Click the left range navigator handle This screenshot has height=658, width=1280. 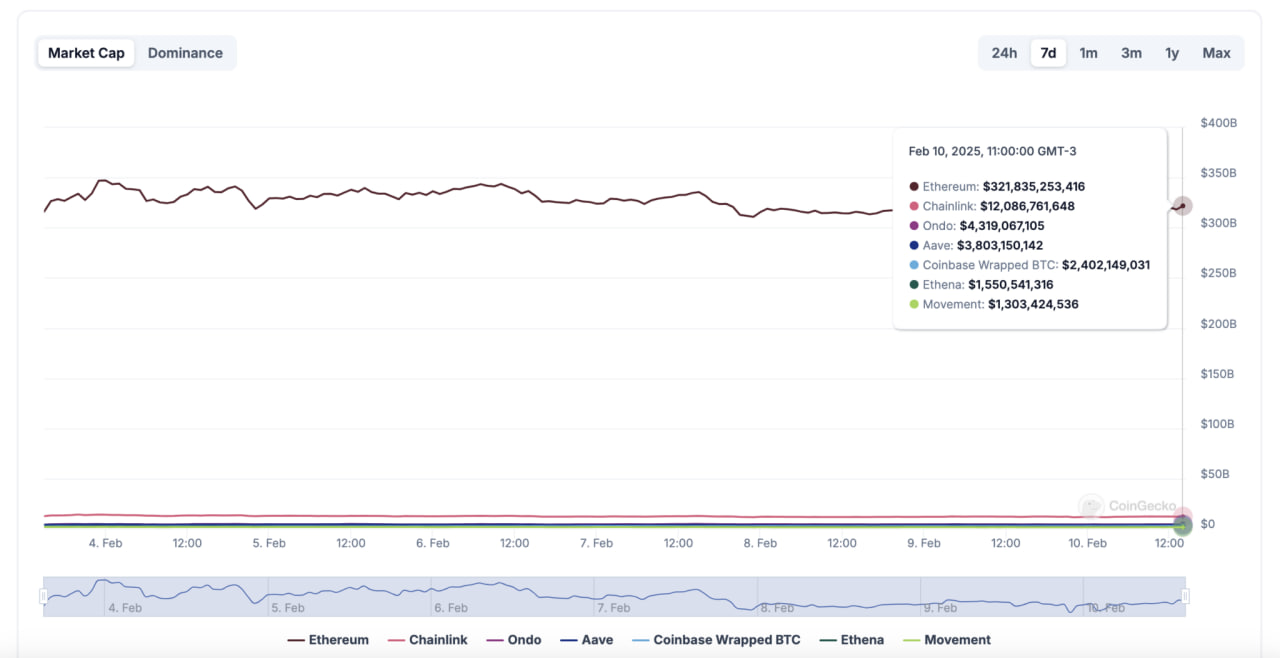43,596
